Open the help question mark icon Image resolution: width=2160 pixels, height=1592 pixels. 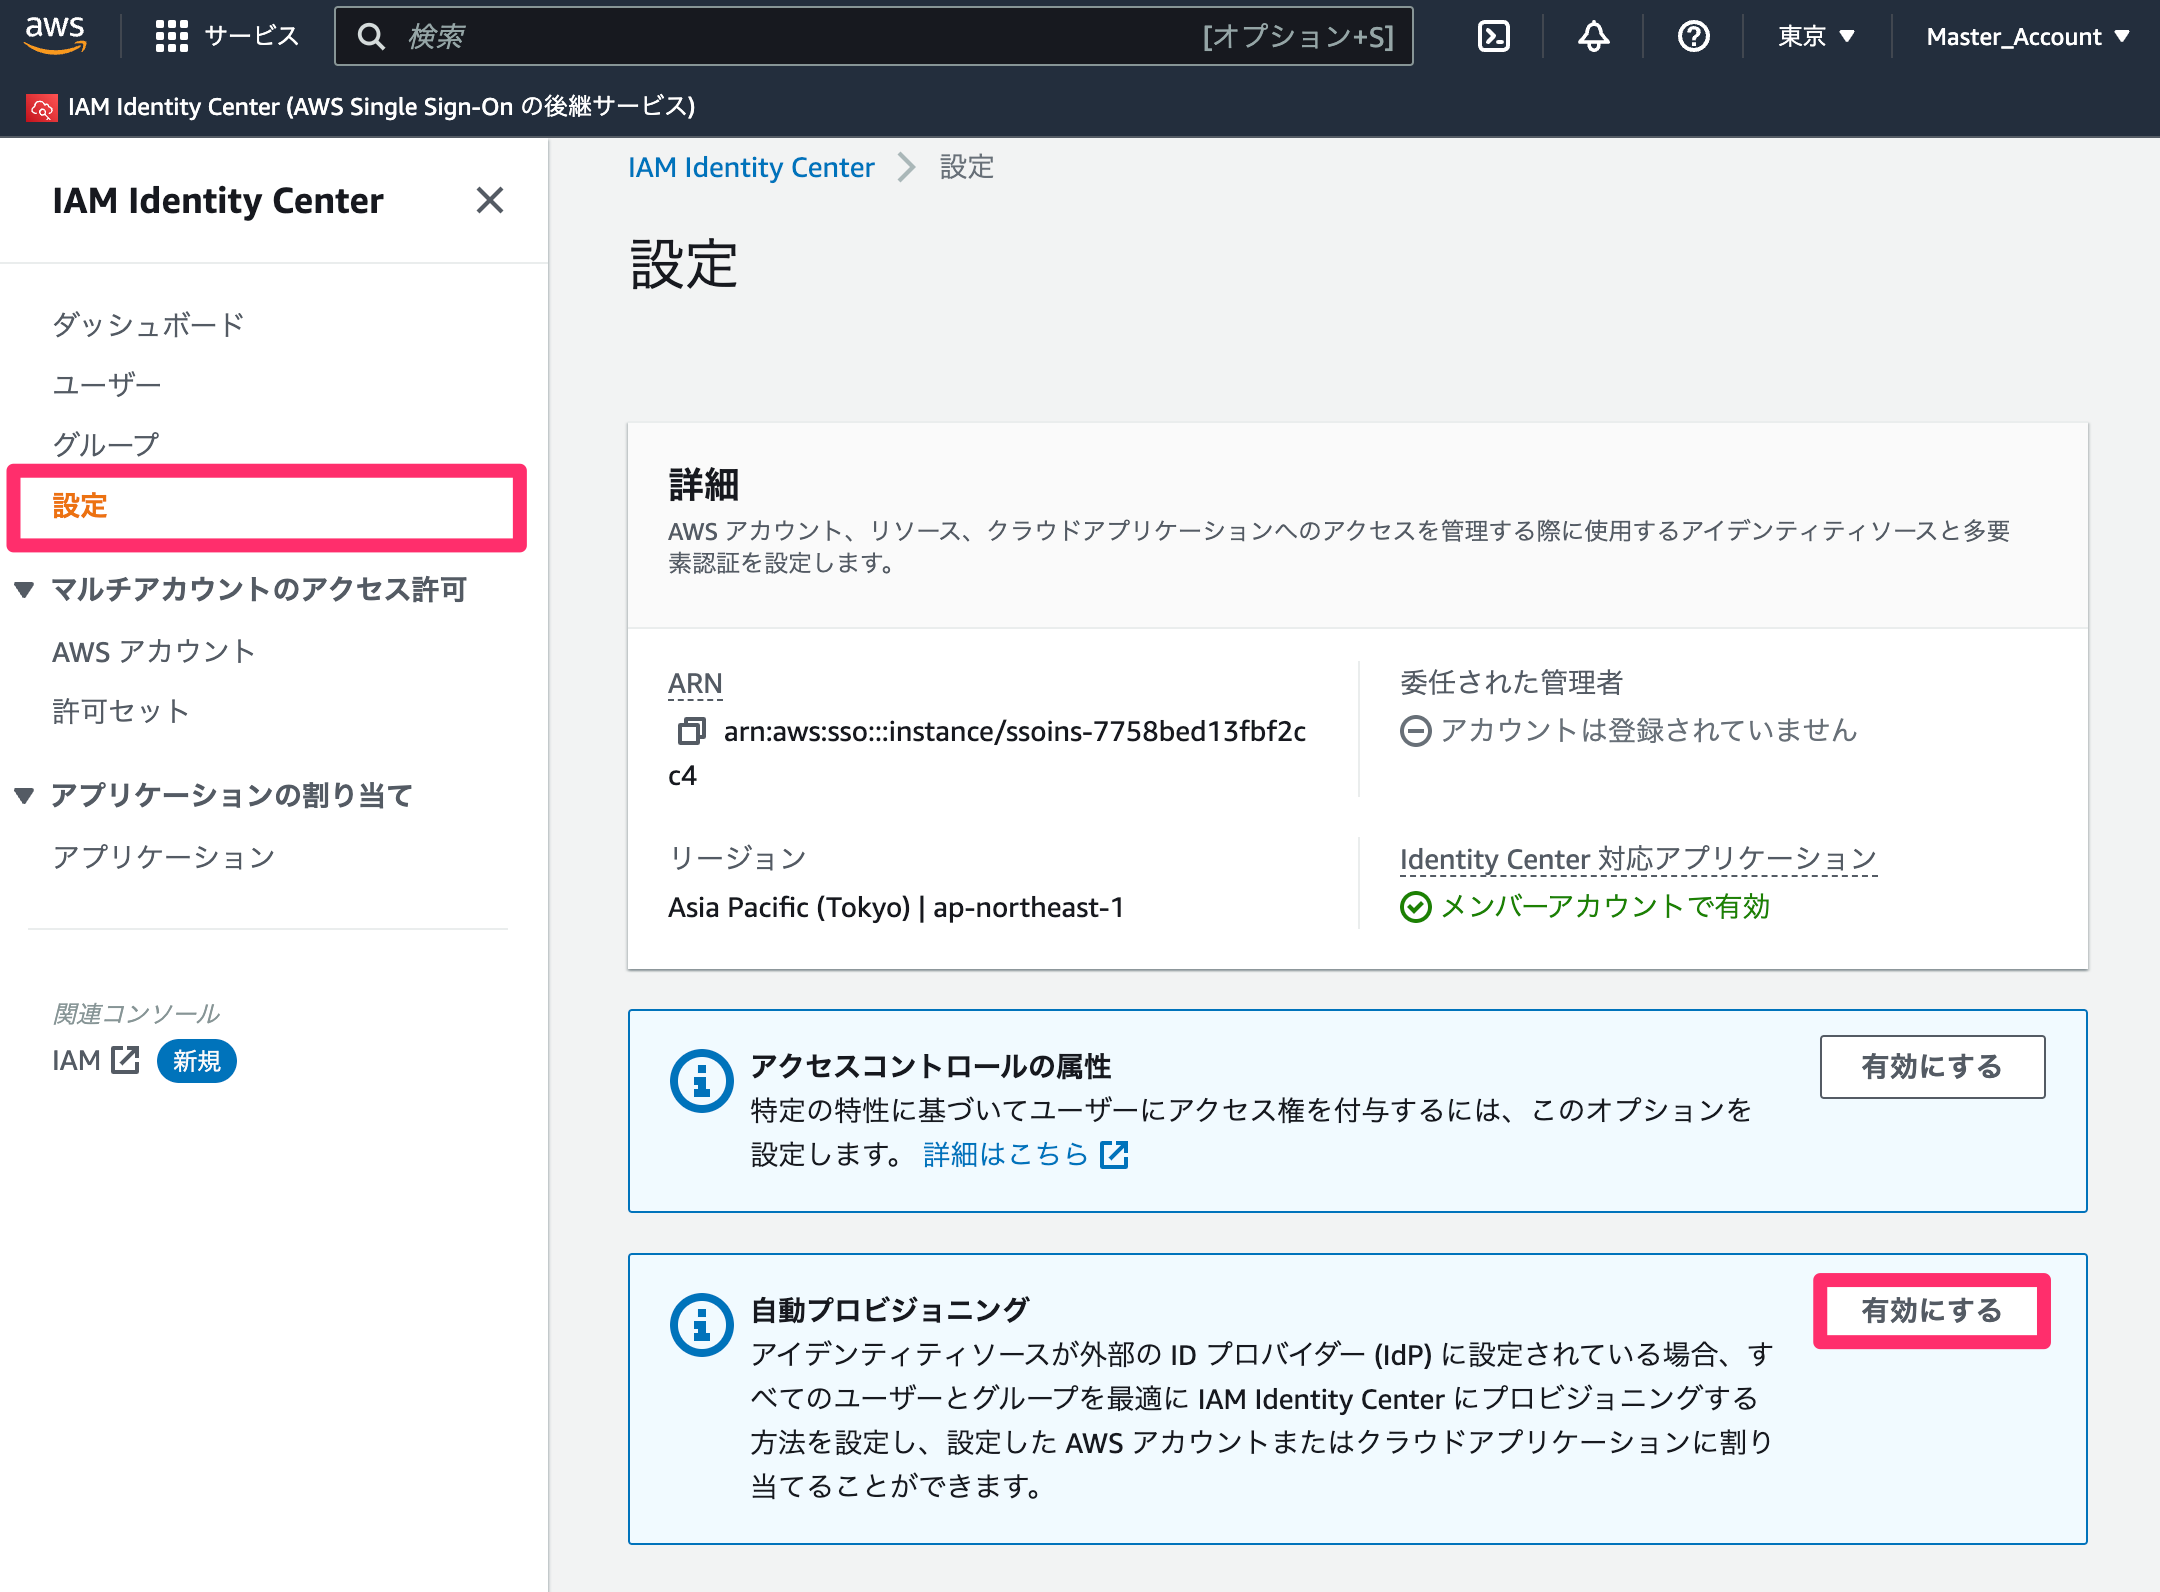coord(1693,36)
